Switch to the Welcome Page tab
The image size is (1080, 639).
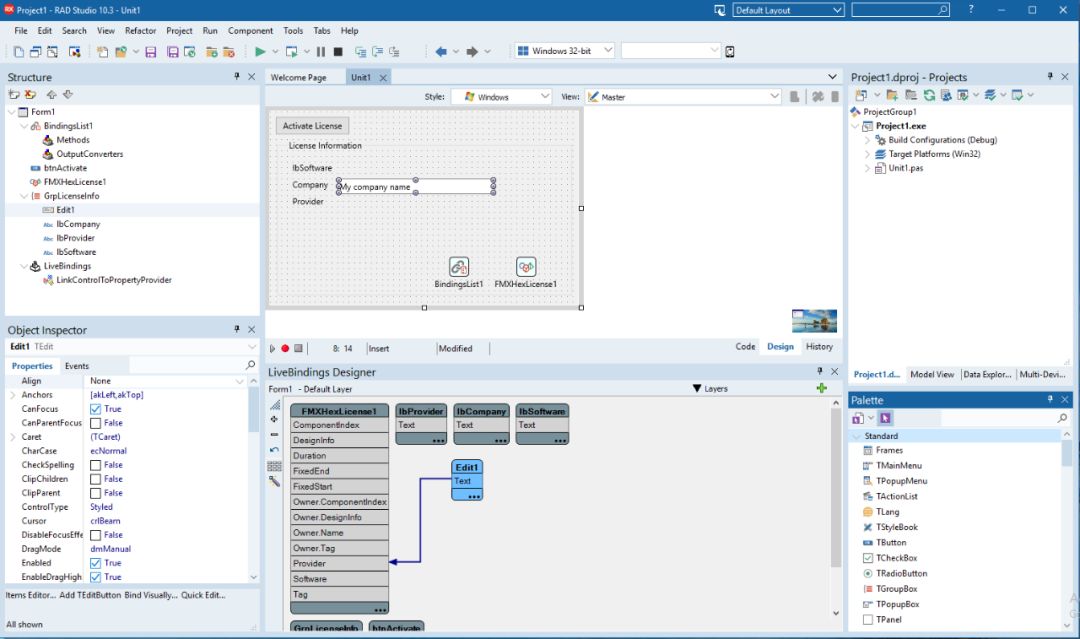tap(298, 77)
